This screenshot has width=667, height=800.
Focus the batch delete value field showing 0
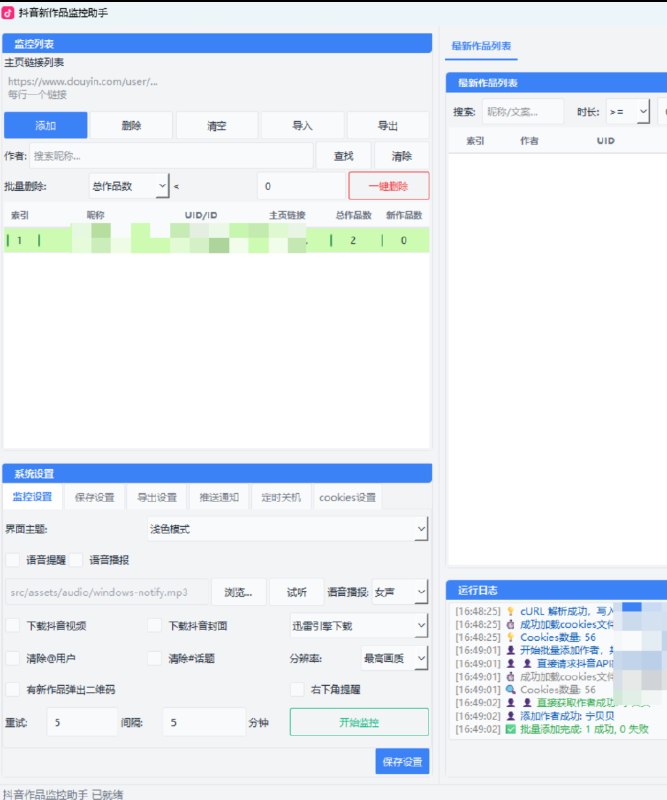pos(302,186)
